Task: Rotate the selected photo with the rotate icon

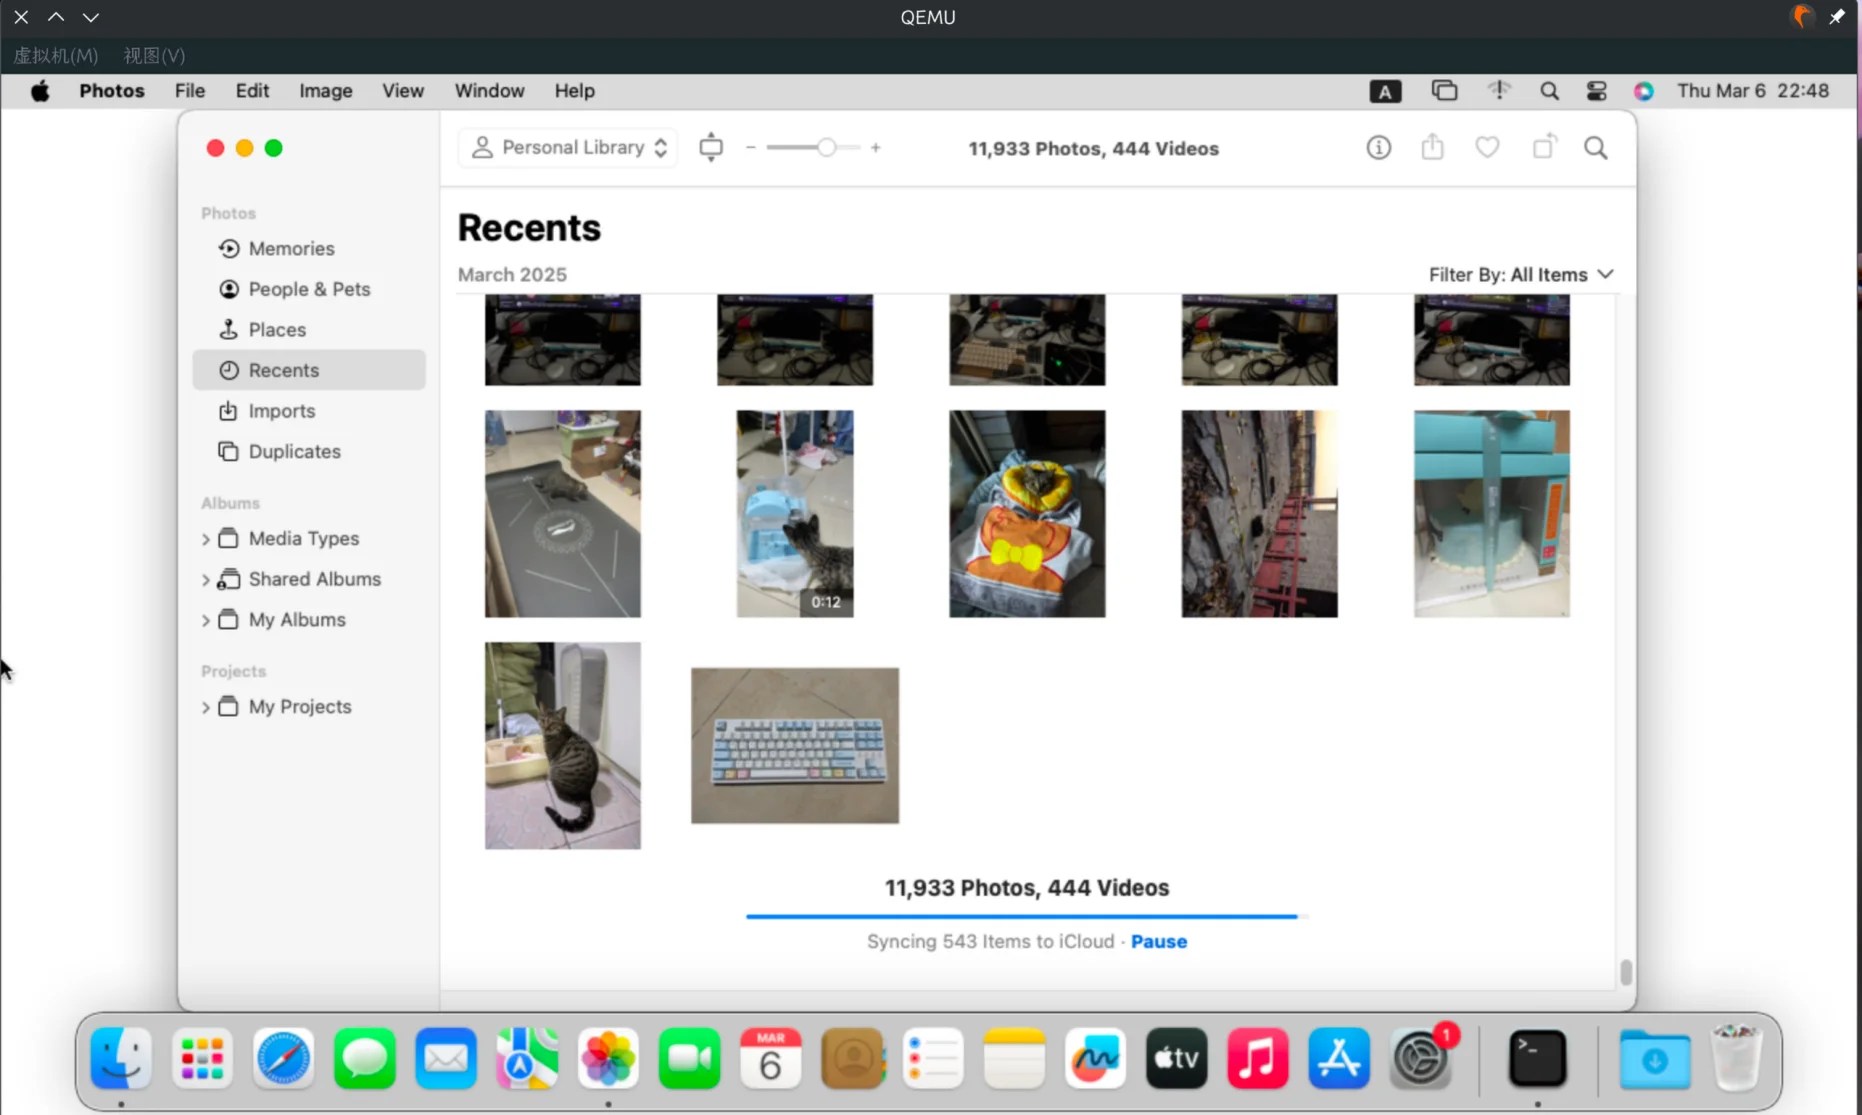Action: [x=1543, y=146]
